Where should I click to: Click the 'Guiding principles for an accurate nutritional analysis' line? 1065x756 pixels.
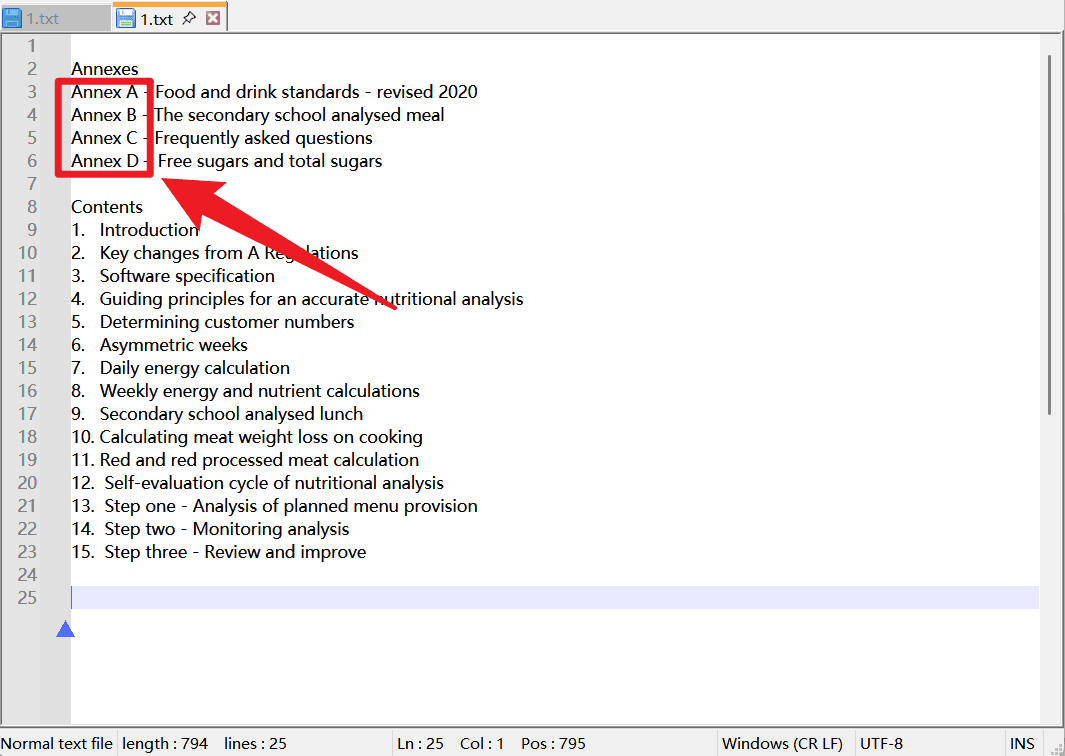point(312,299)
